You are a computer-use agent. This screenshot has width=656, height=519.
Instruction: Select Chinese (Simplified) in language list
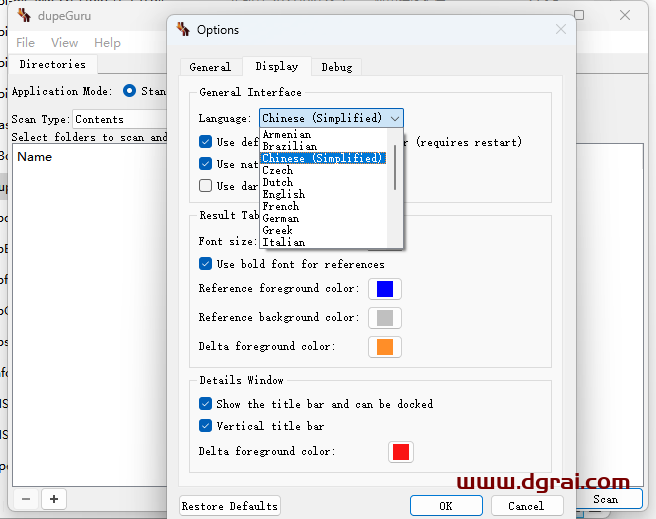click(x=323, y=158)
